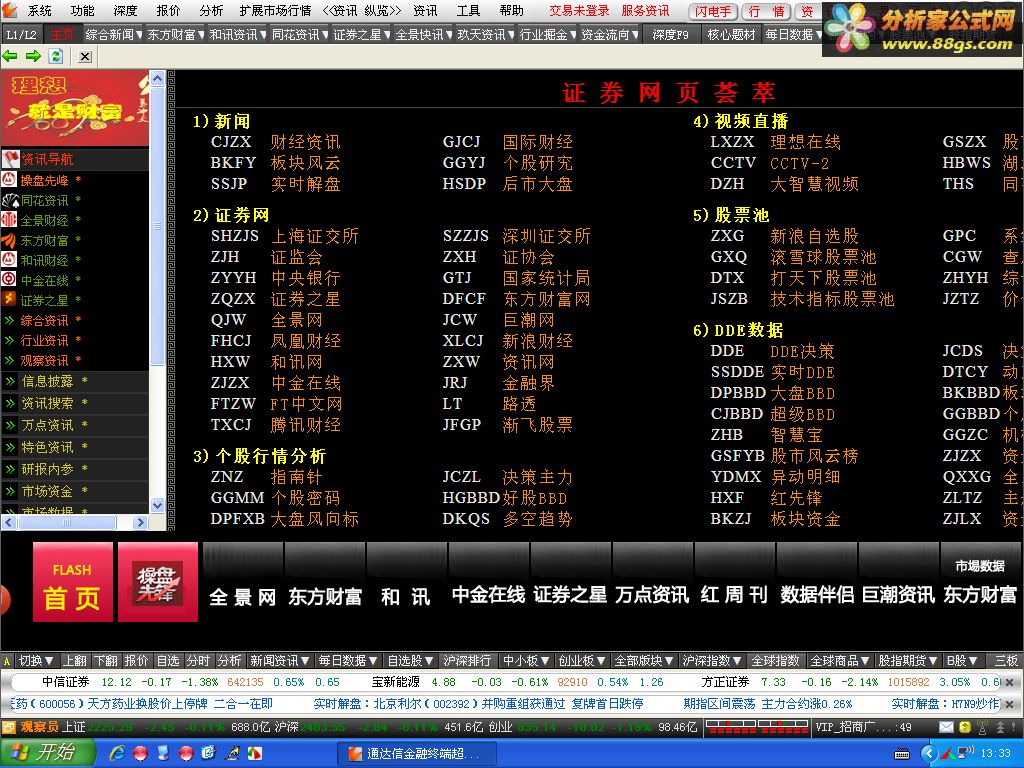The image size is (1024, 768).
Task: Open the 证券之星 dropdown in top tab bar
Action: 361,35
